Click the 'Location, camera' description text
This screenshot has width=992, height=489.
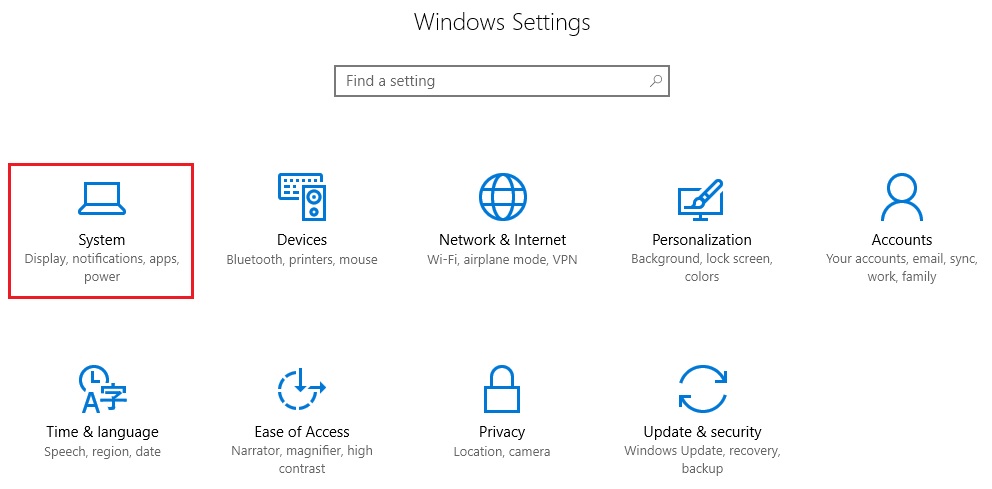502,452
